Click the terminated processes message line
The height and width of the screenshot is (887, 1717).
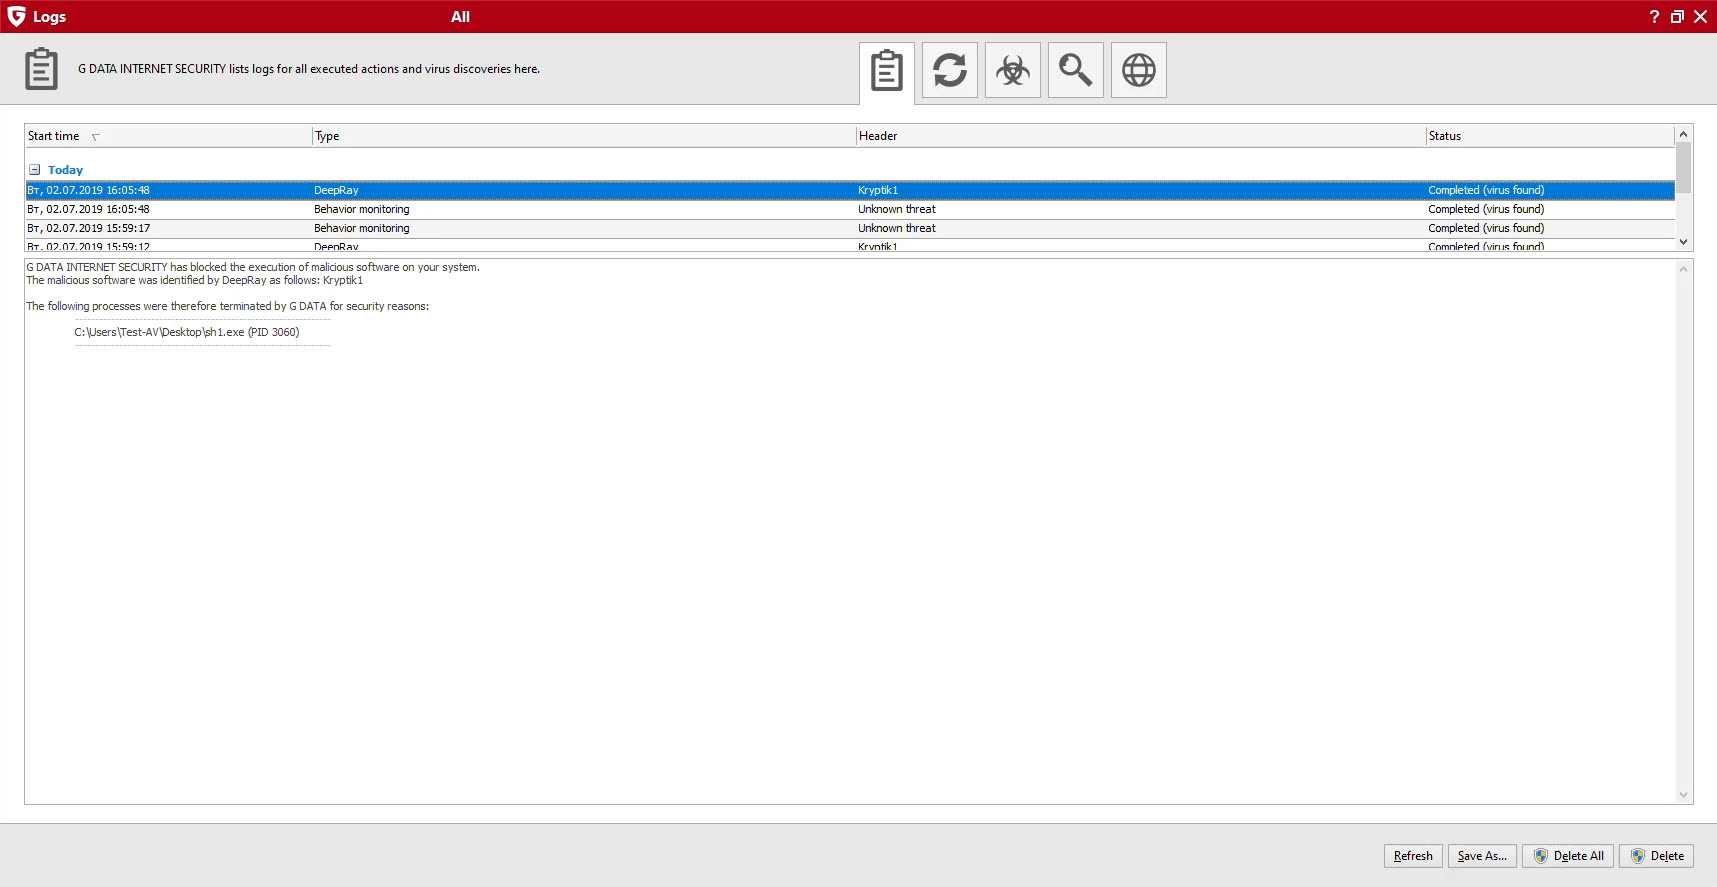coord(227,306)
